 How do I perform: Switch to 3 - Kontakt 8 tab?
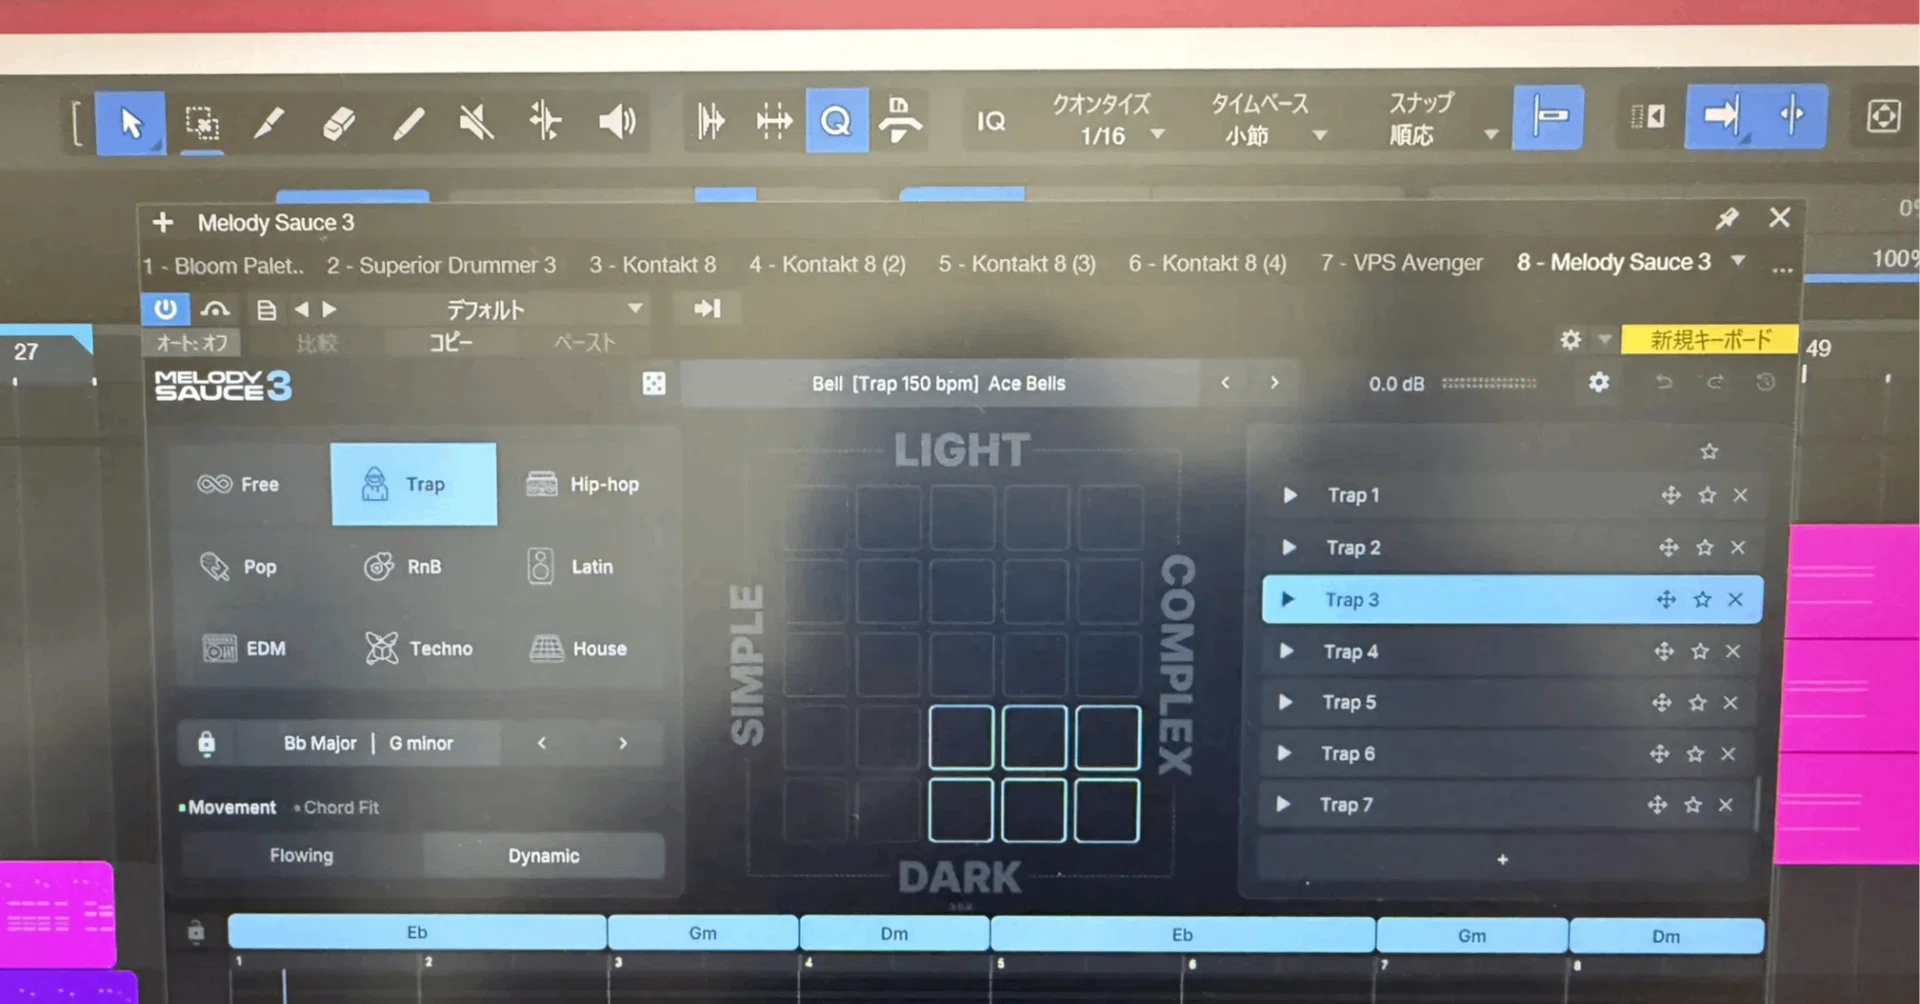(652, 265)
